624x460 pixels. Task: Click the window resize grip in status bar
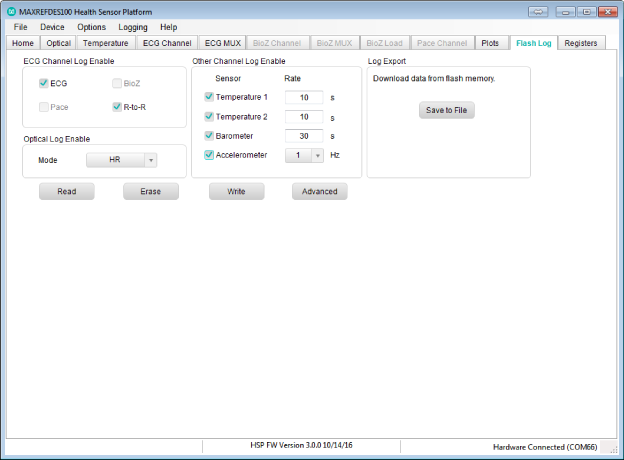coord(613,449)
